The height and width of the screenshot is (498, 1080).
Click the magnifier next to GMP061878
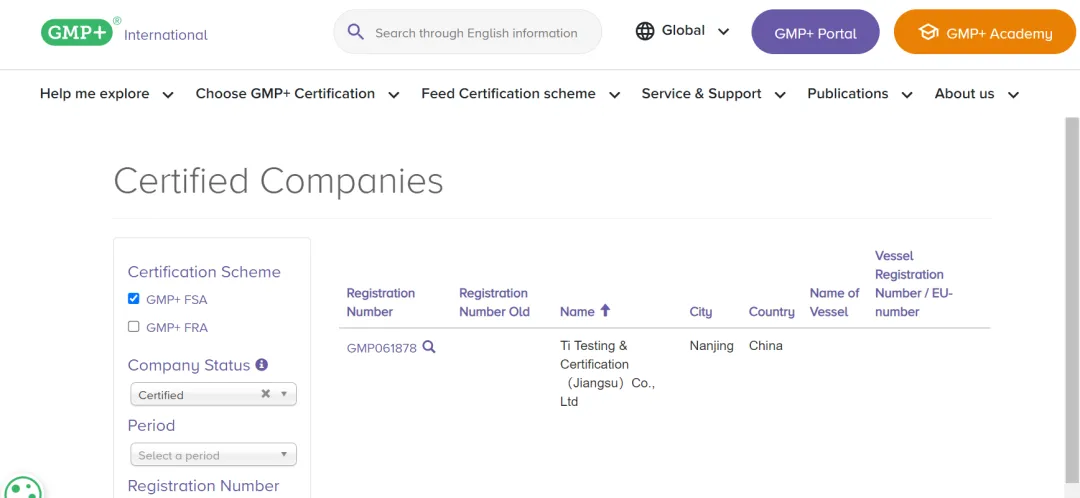click(429, 347)
